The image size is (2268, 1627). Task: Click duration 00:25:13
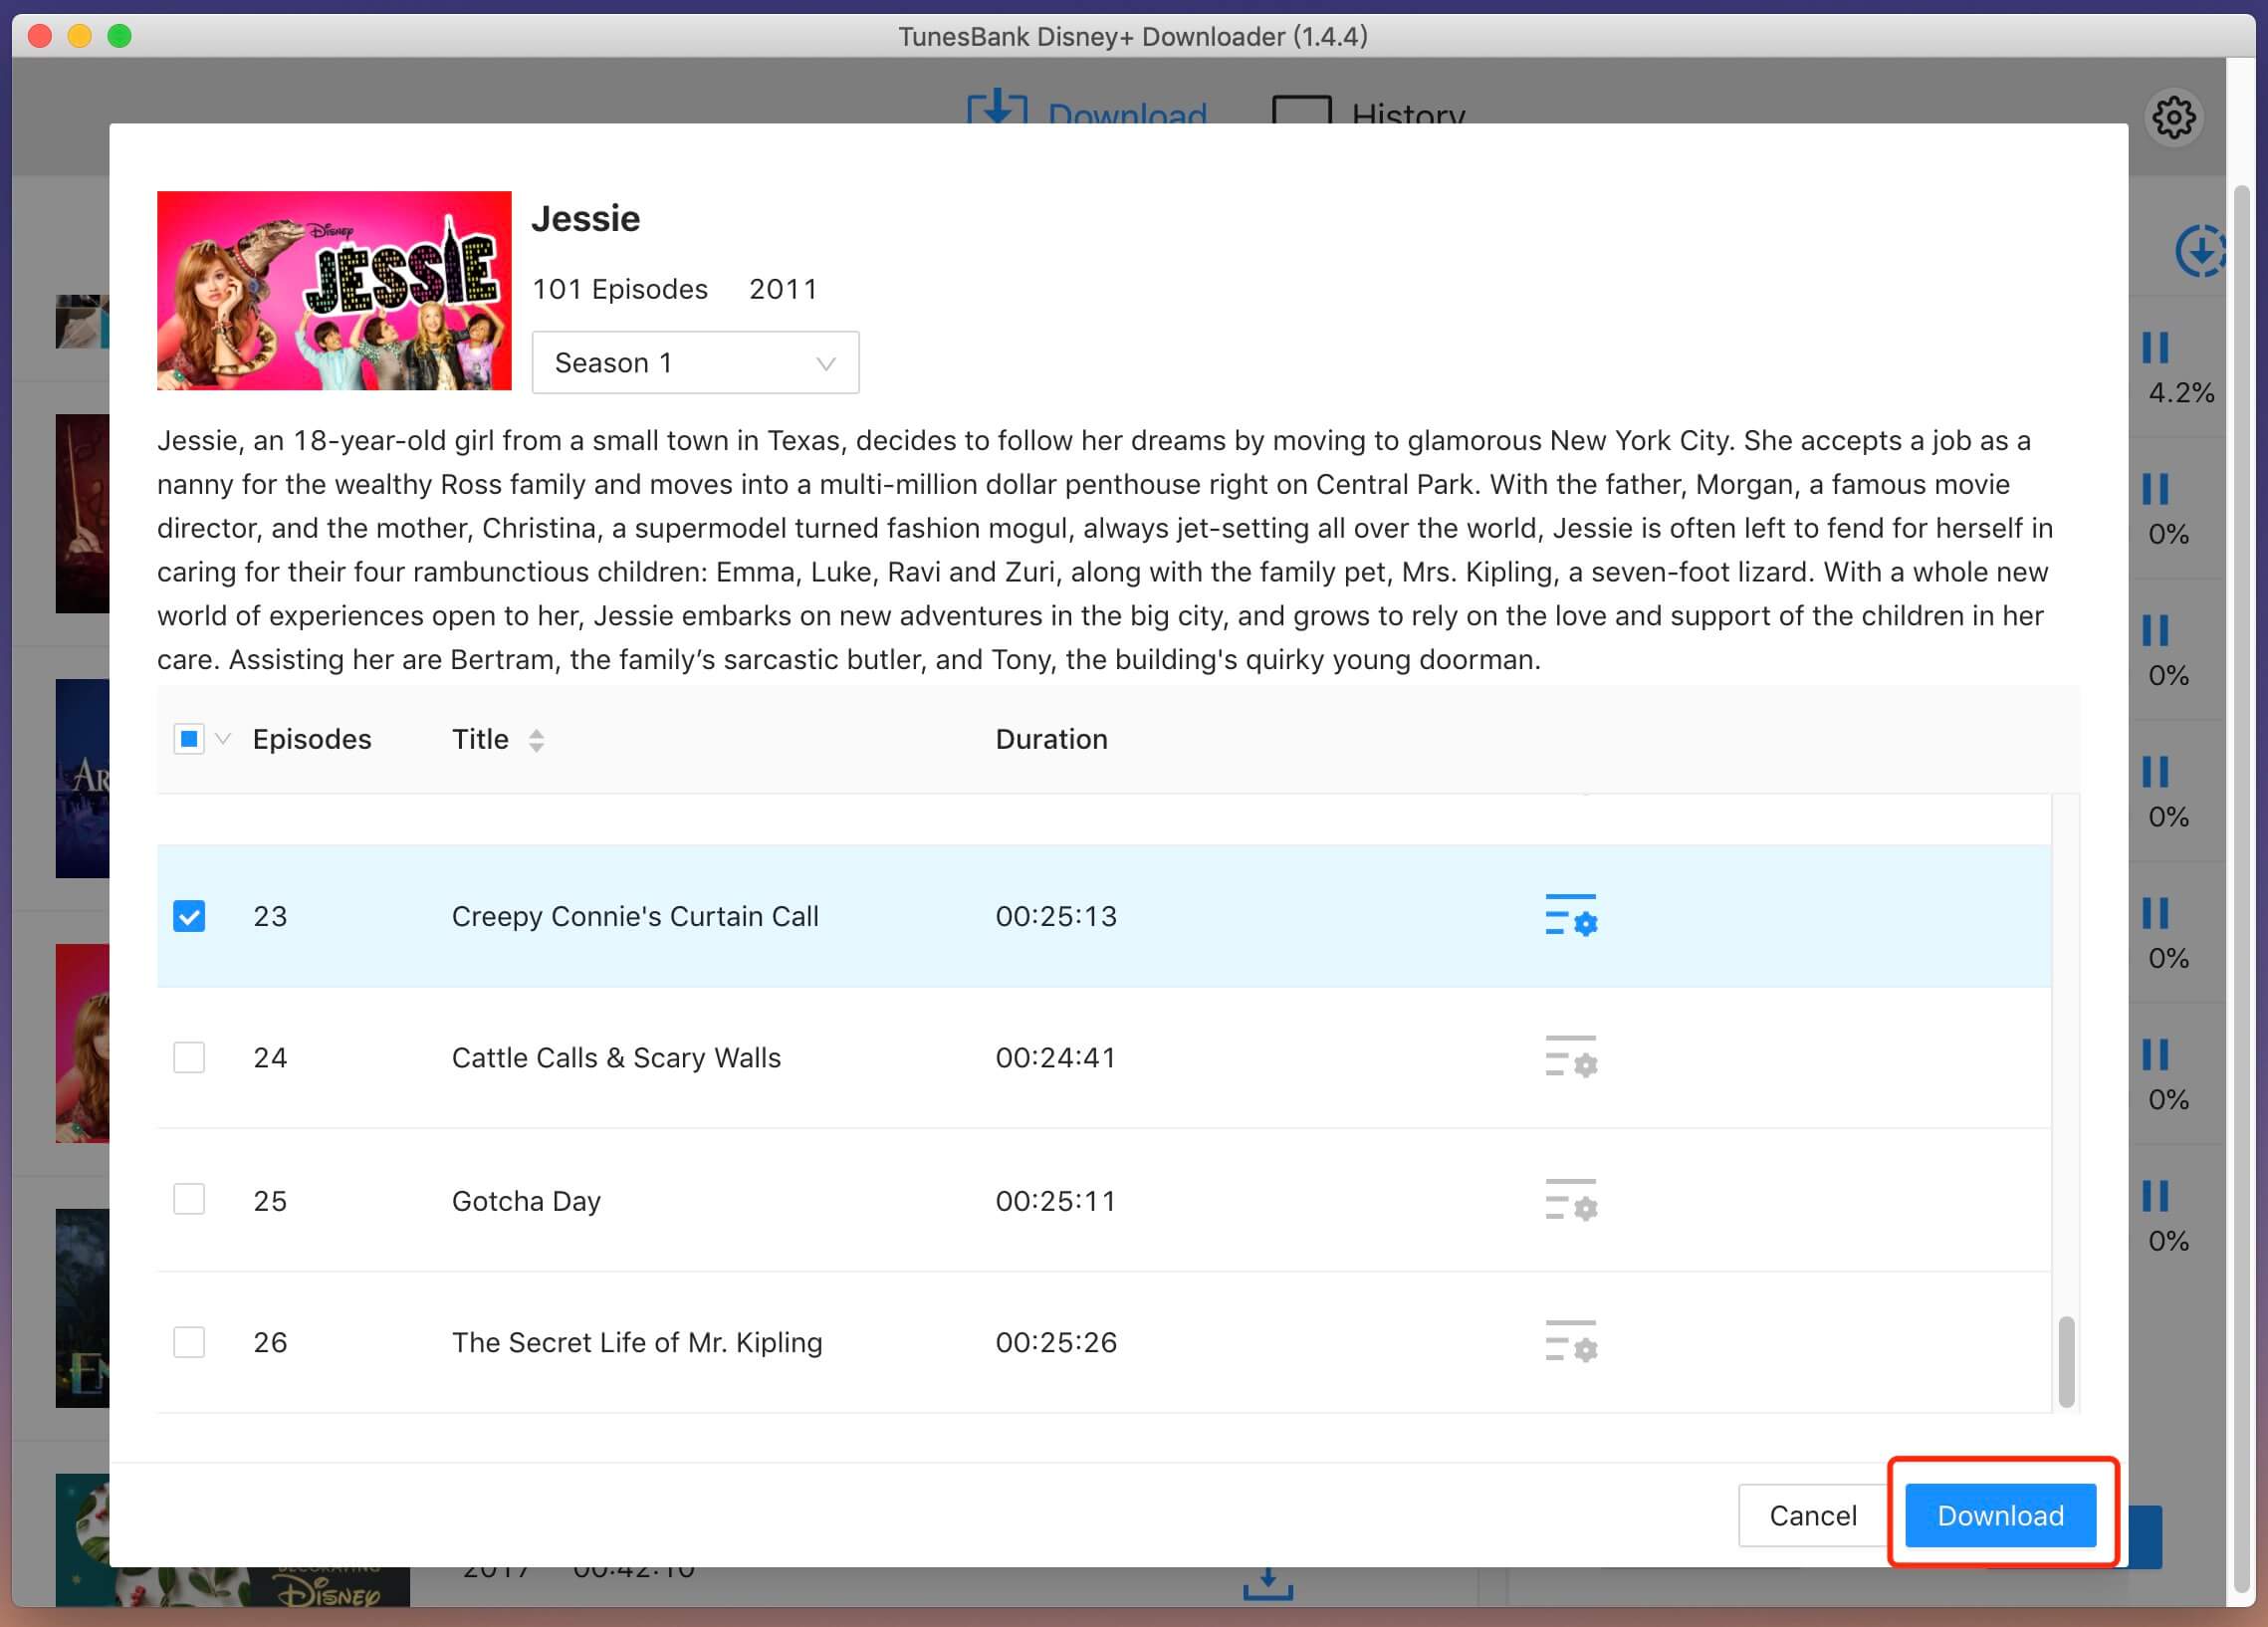coord(1056,916)
